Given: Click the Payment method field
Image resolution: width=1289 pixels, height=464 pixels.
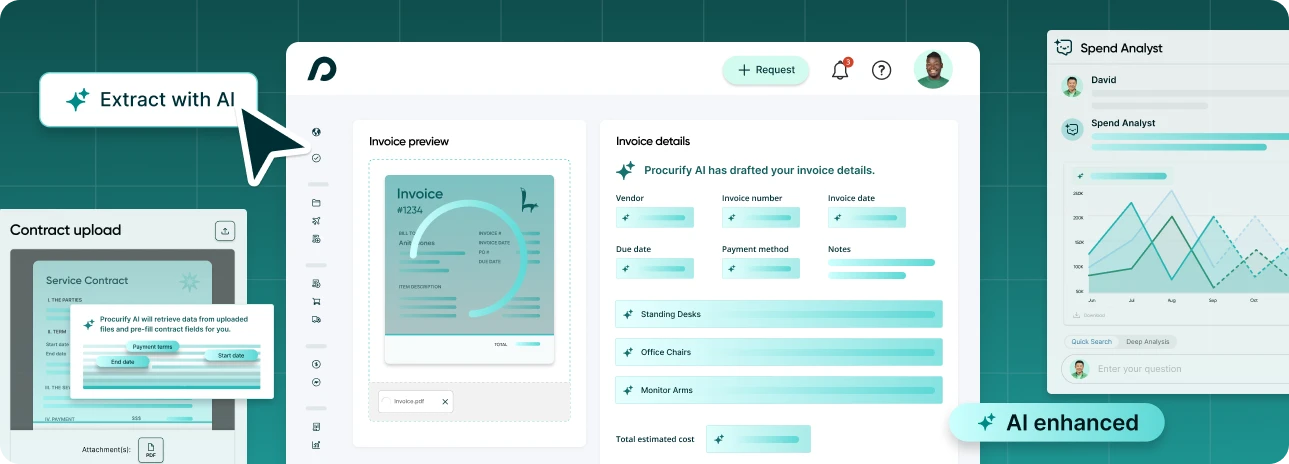Looking at the screenshot, I should coord(761,268).
